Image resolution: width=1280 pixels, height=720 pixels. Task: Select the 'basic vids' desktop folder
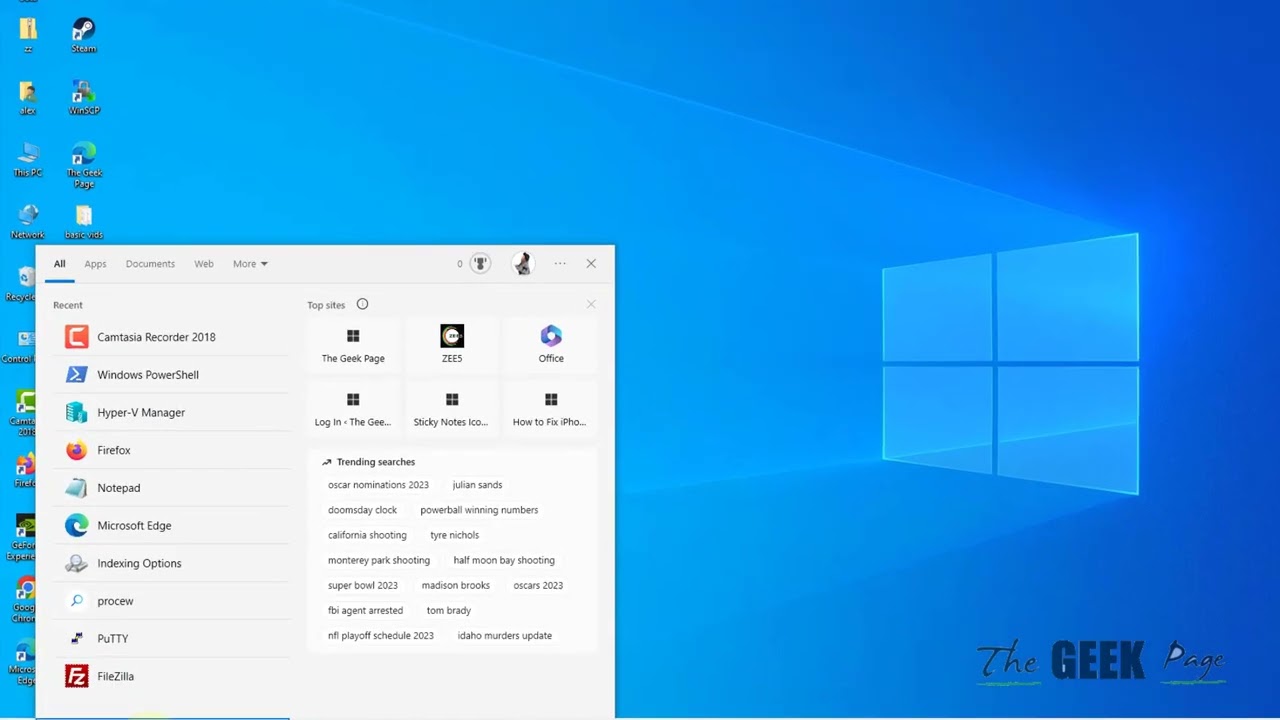point(84,222)
